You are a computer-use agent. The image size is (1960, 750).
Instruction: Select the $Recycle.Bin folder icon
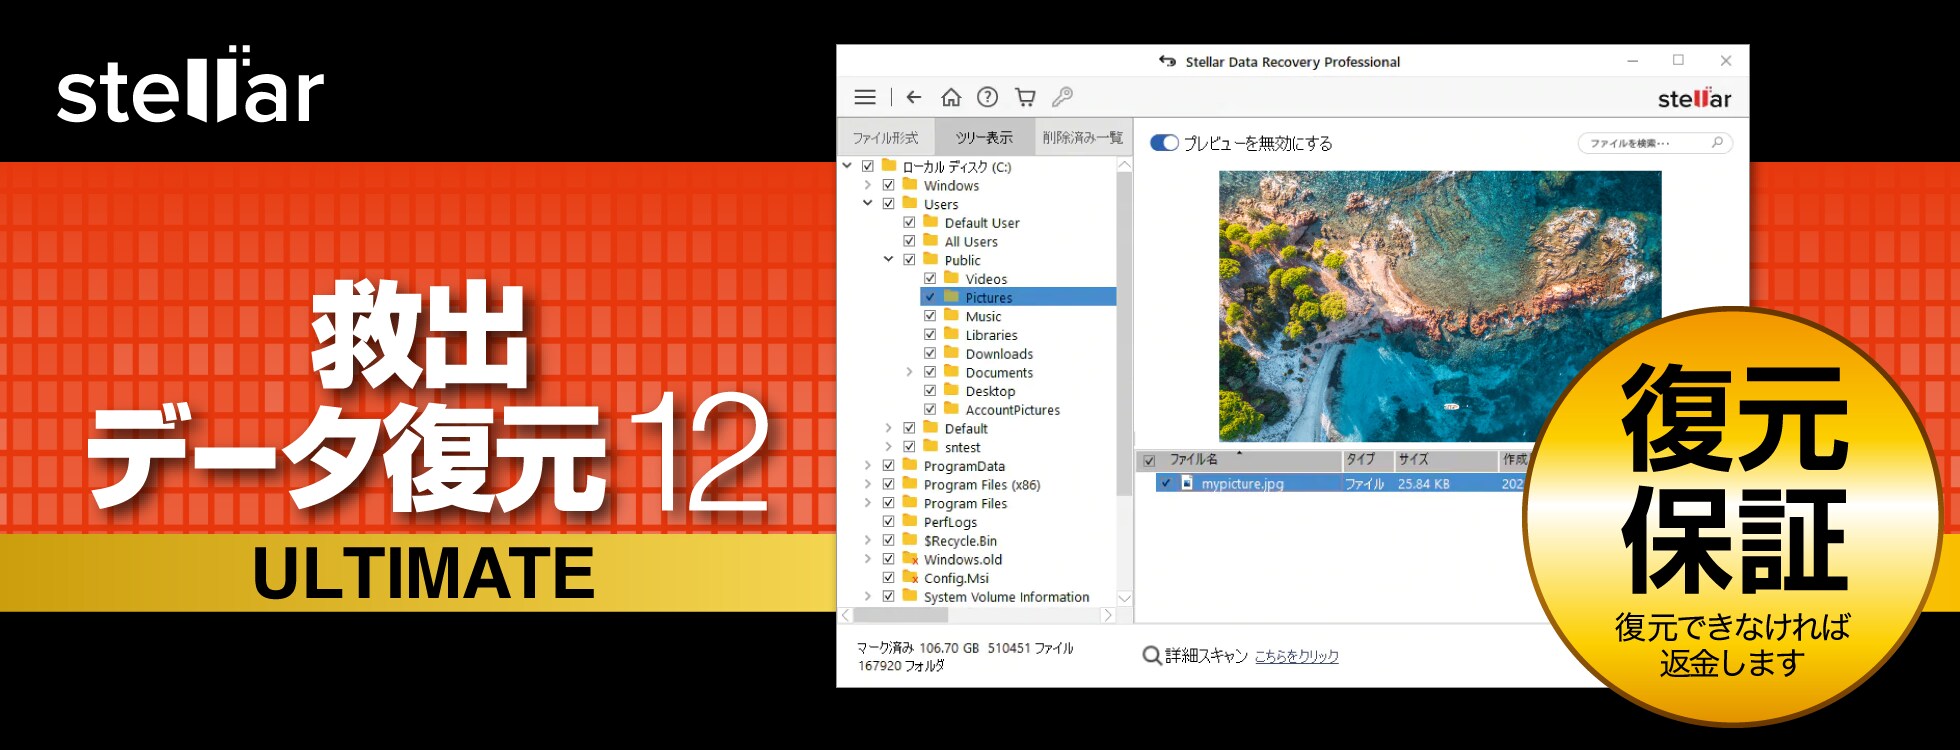910,541
